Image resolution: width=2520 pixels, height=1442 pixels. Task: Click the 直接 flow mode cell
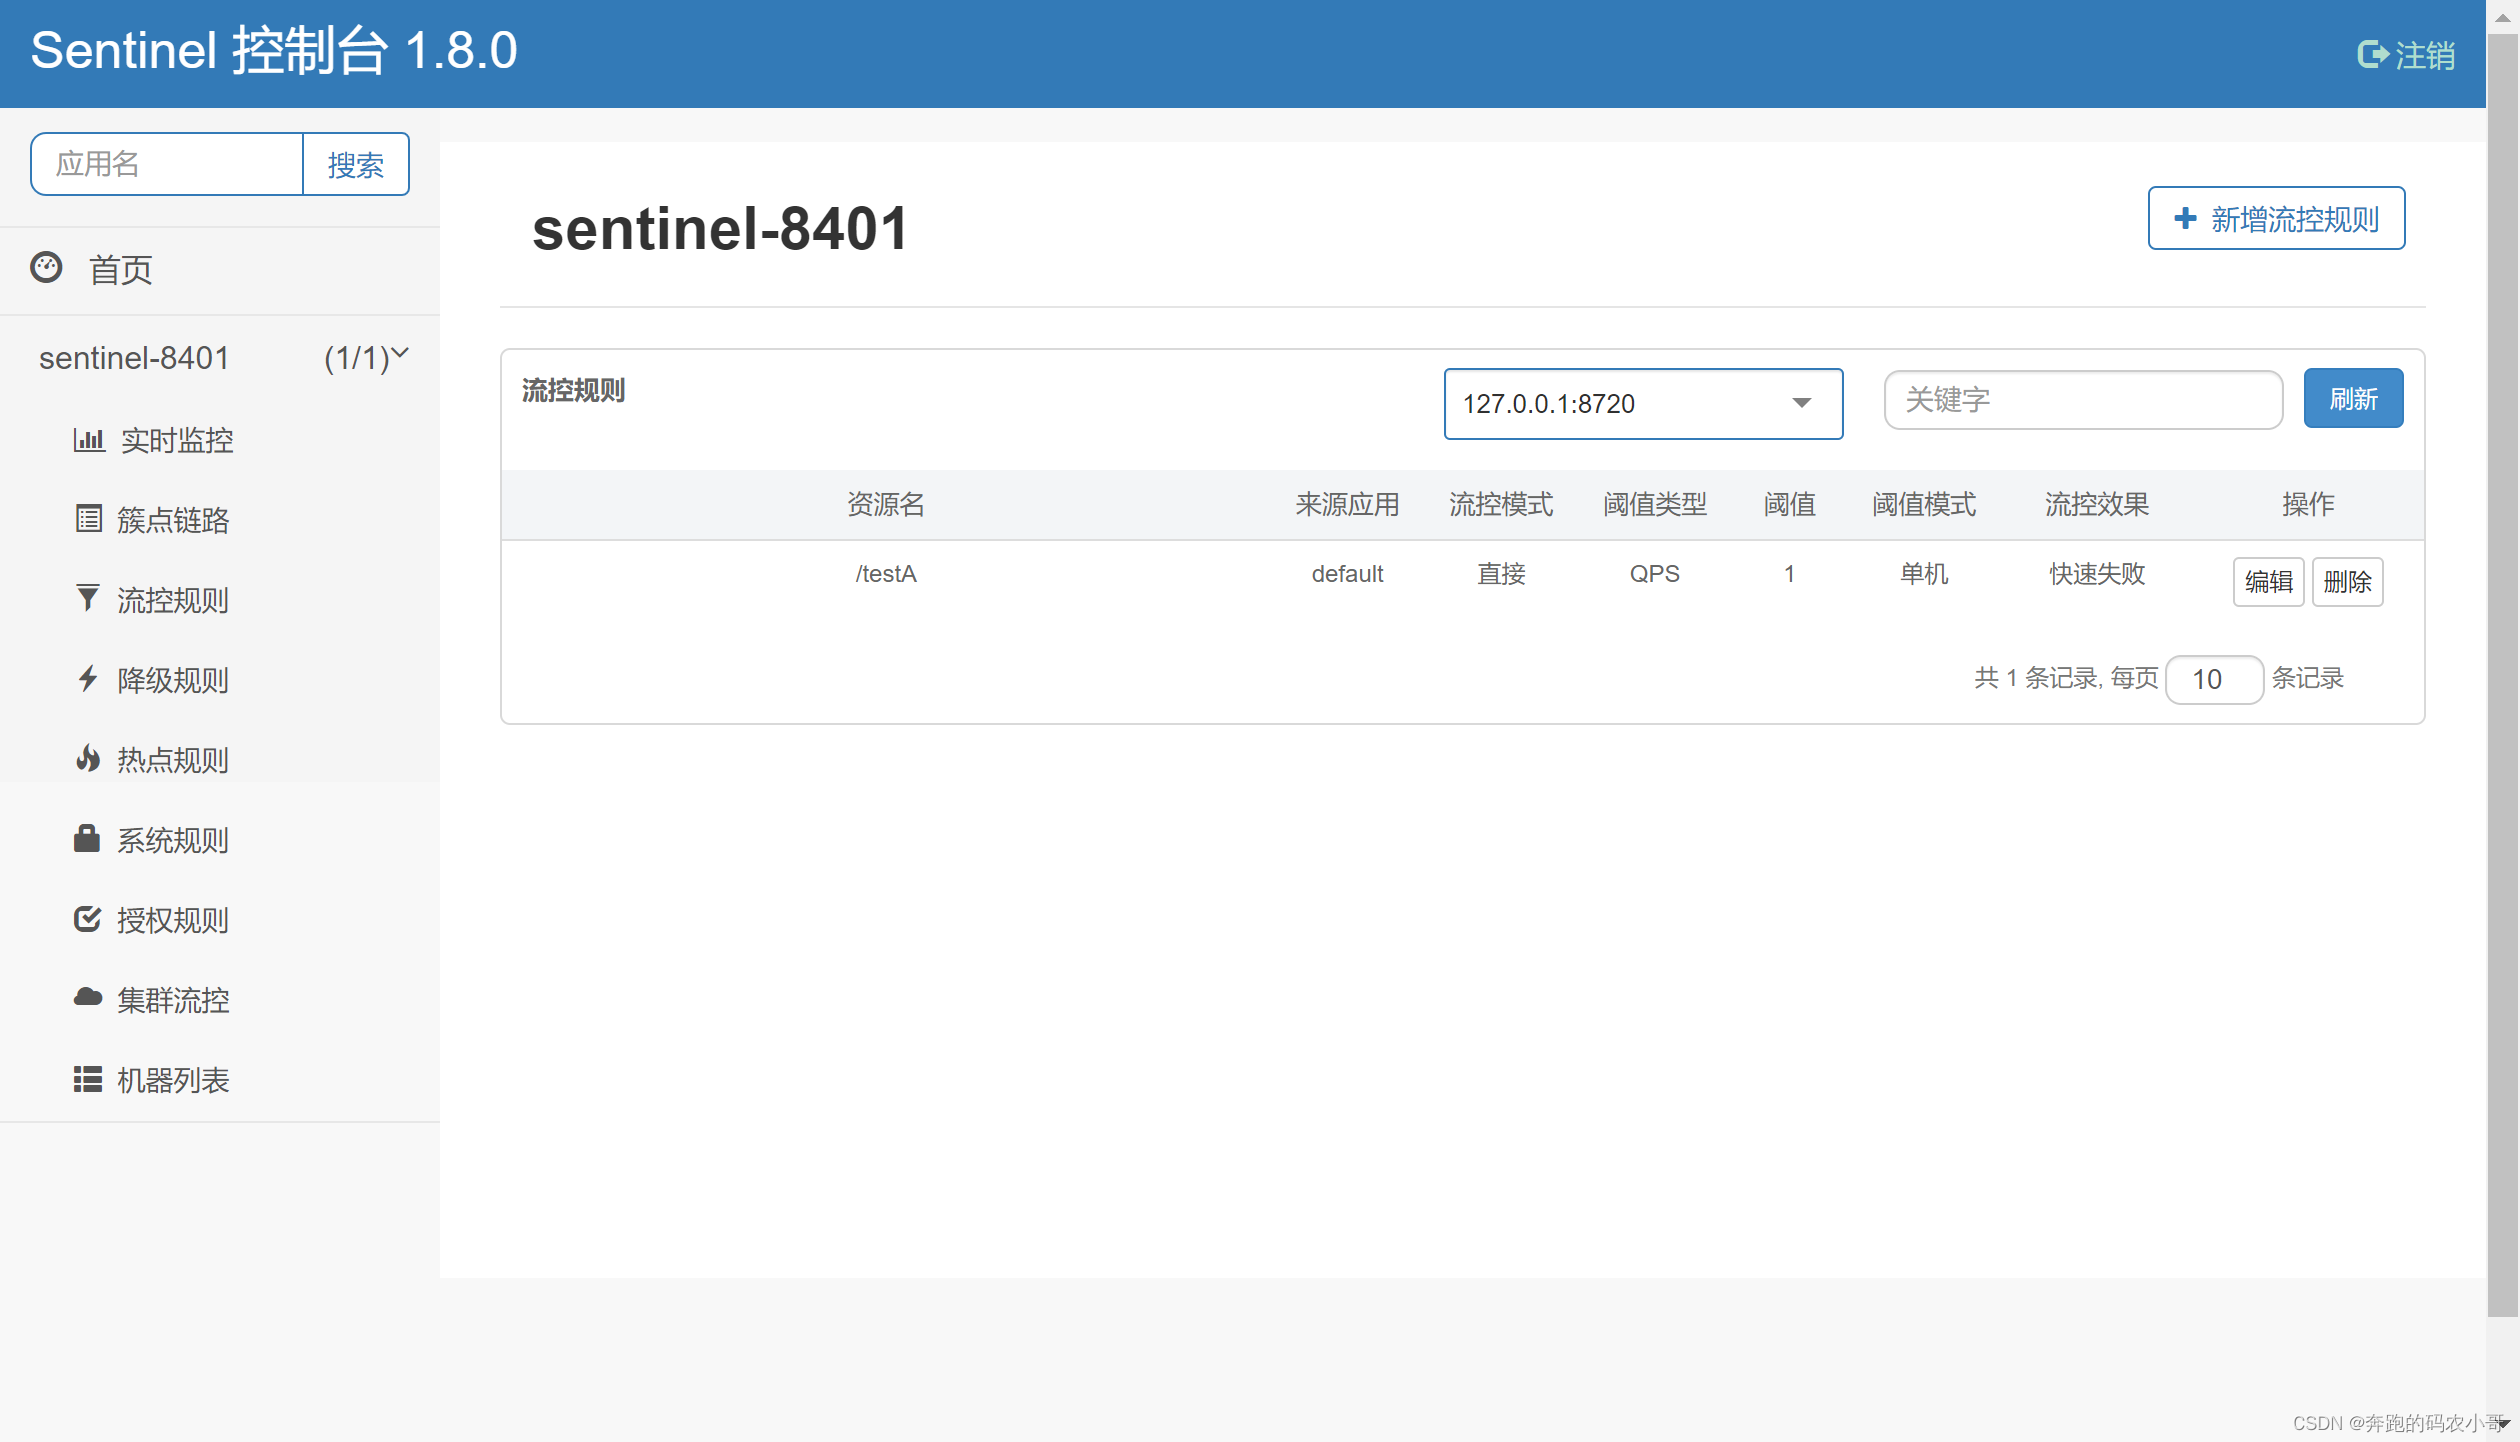tap(1501, 574)
